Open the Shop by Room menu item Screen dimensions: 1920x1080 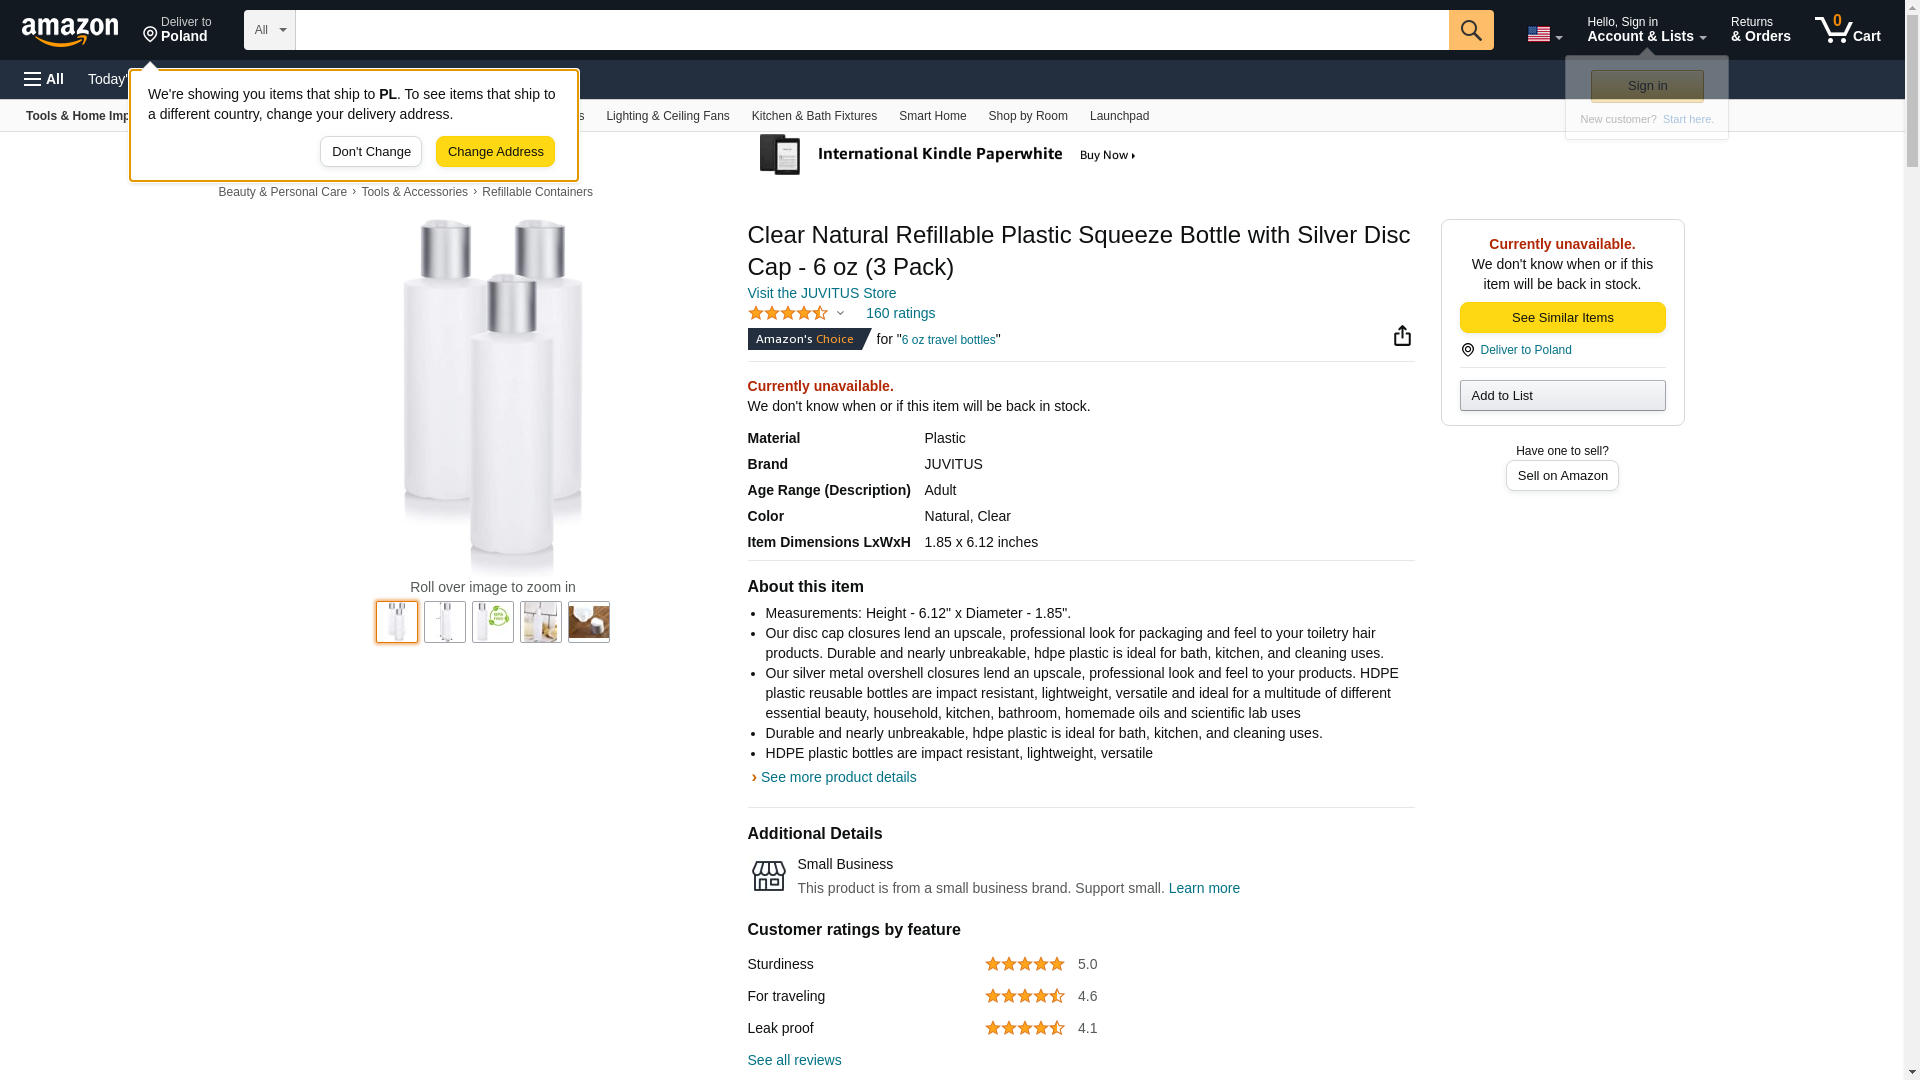pyautogui.click(x=1027, y=116)
